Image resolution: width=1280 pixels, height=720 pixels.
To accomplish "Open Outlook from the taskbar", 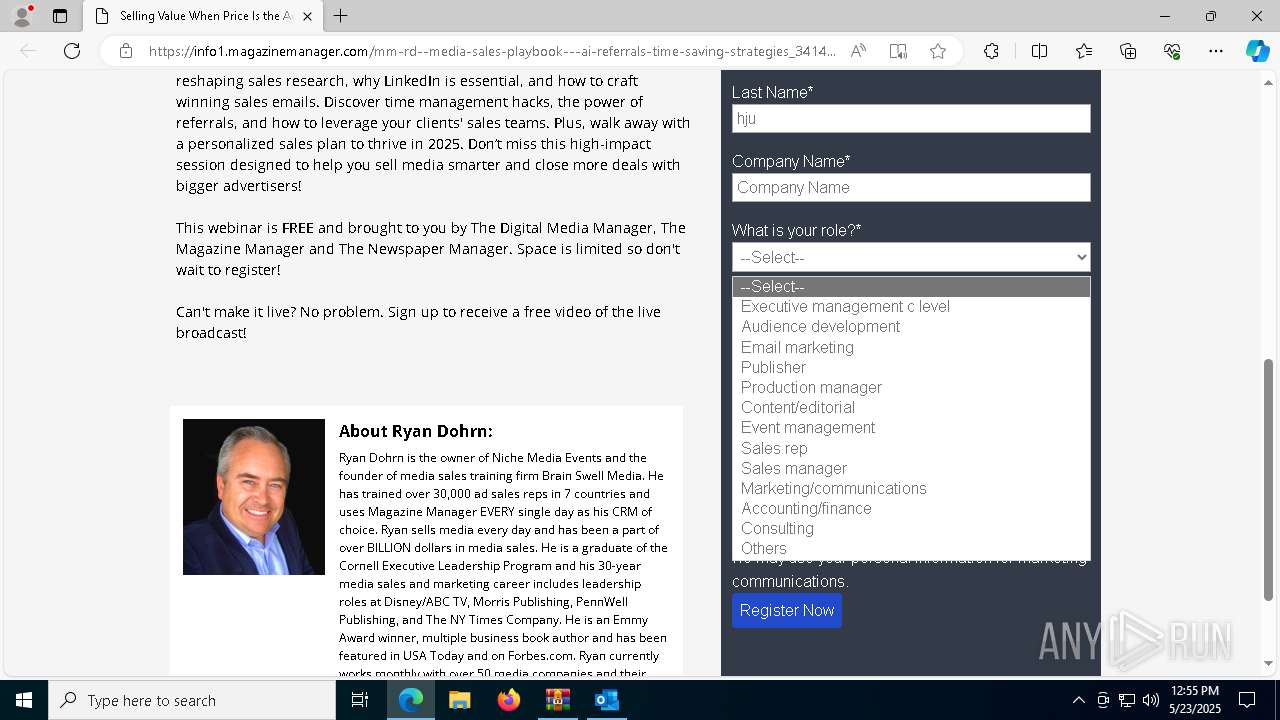I will tap(606, 700).
